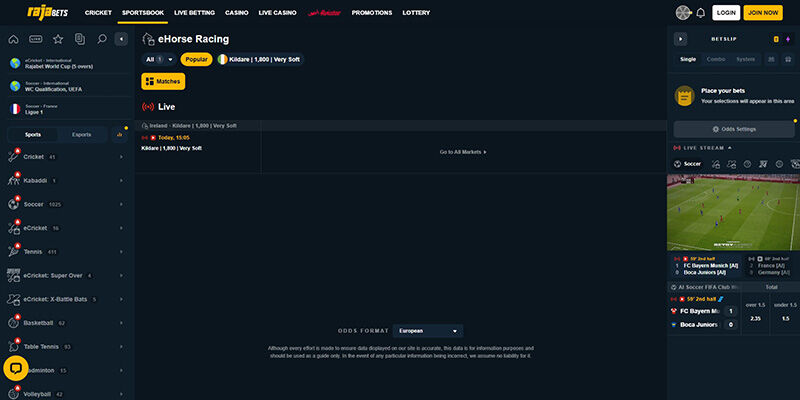Go to sidebar Home icon
The width and height of the screenshot is (800, 400).
point(14,39)
